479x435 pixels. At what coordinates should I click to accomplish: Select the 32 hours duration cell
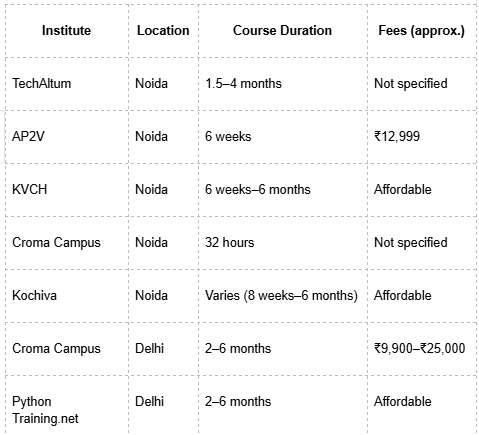pyautogui.click(x=283, y=243)
